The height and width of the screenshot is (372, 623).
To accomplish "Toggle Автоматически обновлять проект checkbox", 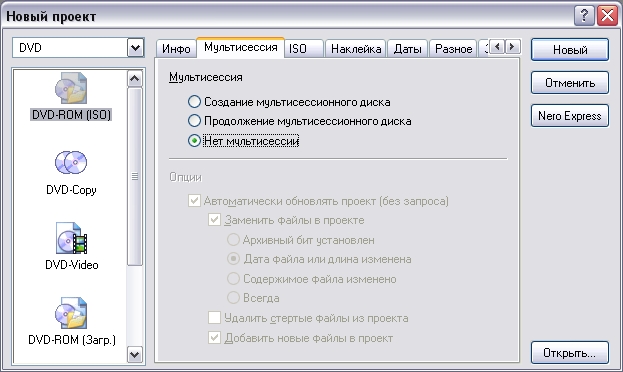I will click(x=194, y=200).
